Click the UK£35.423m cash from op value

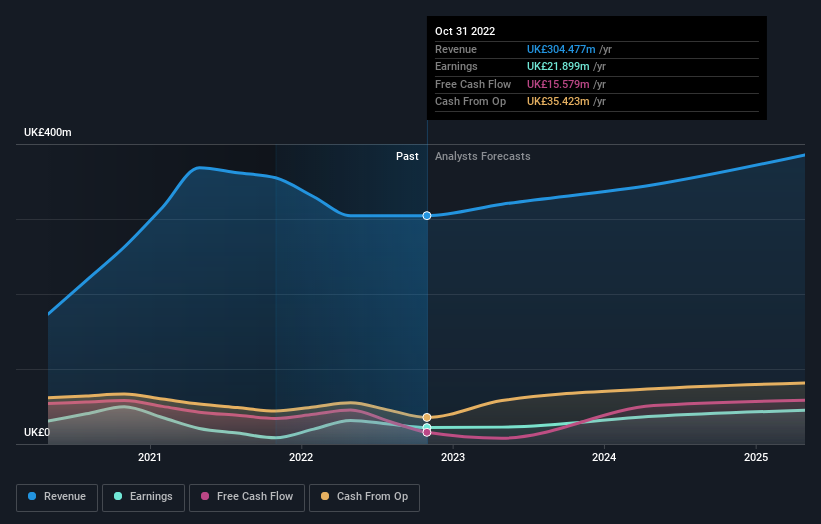558,102
